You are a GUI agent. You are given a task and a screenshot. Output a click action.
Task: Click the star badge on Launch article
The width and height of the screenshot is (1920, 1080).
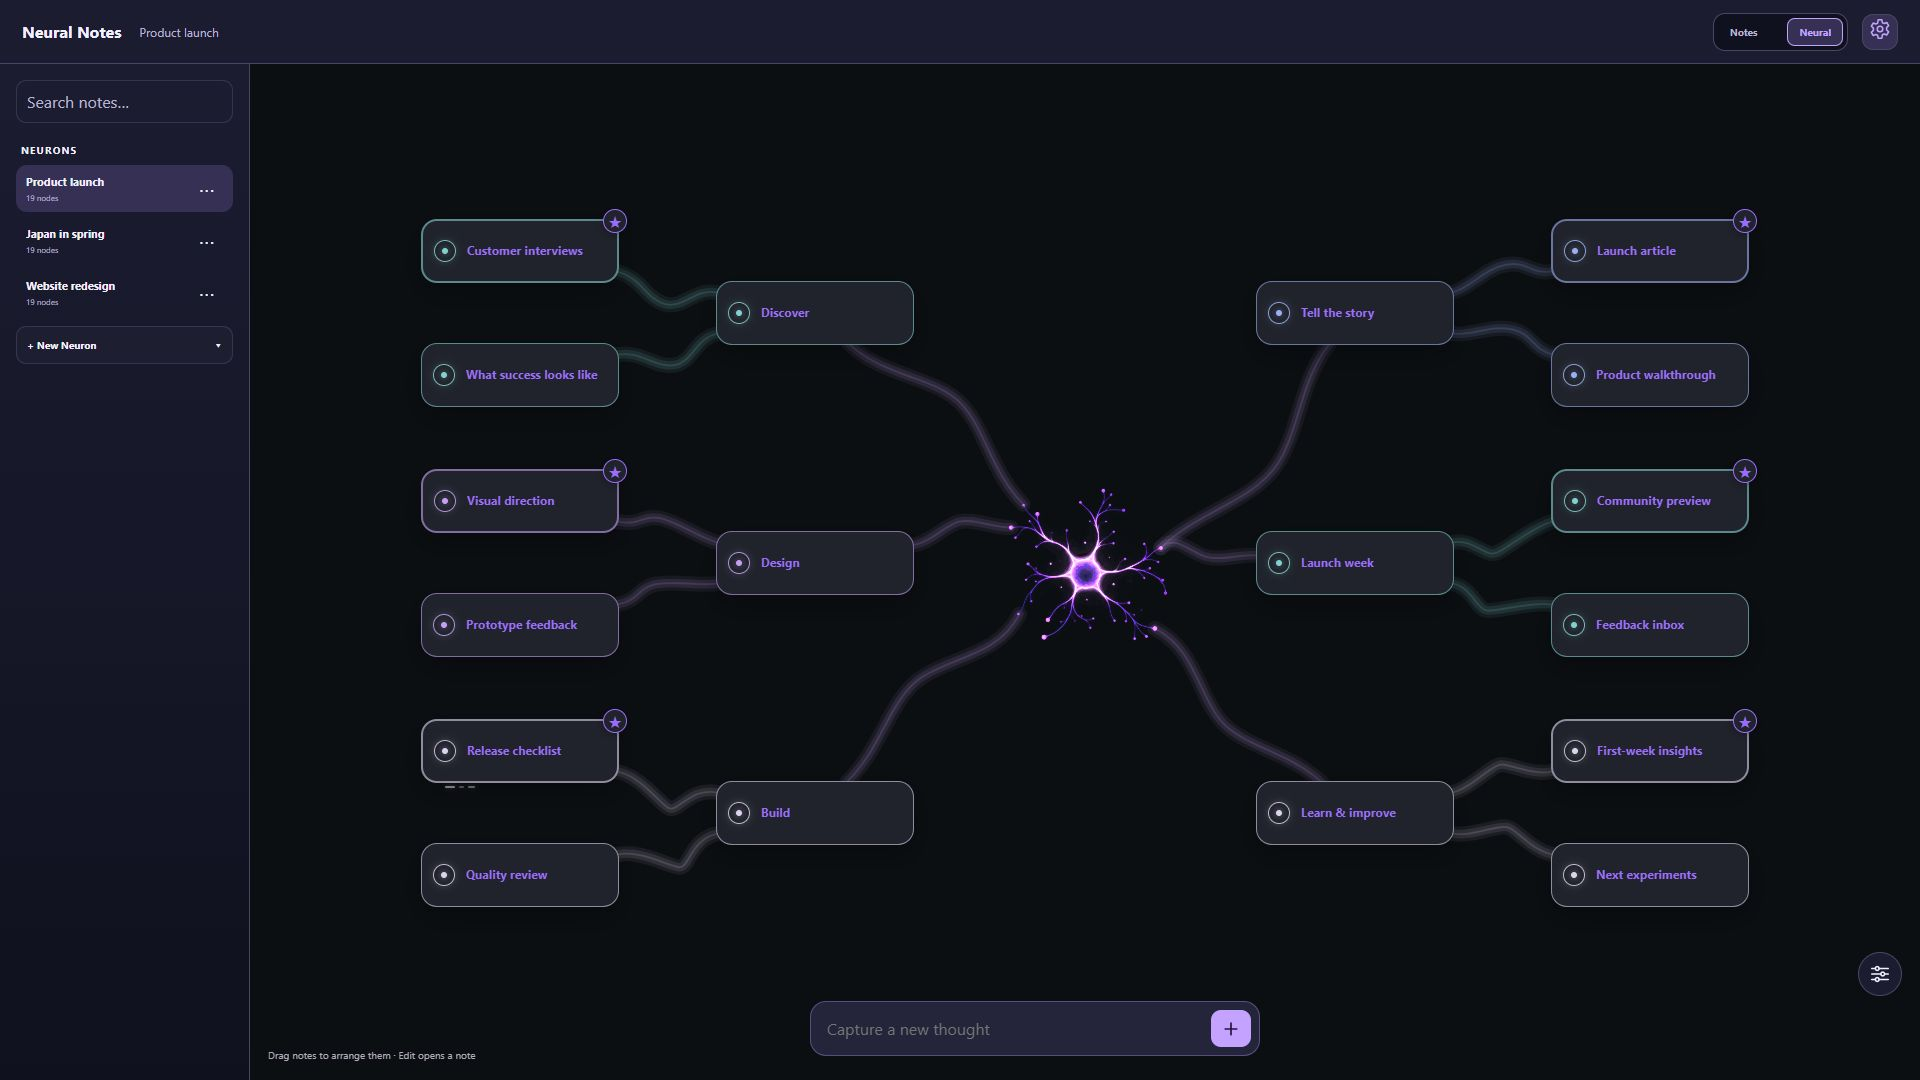tap(1745, 222)
